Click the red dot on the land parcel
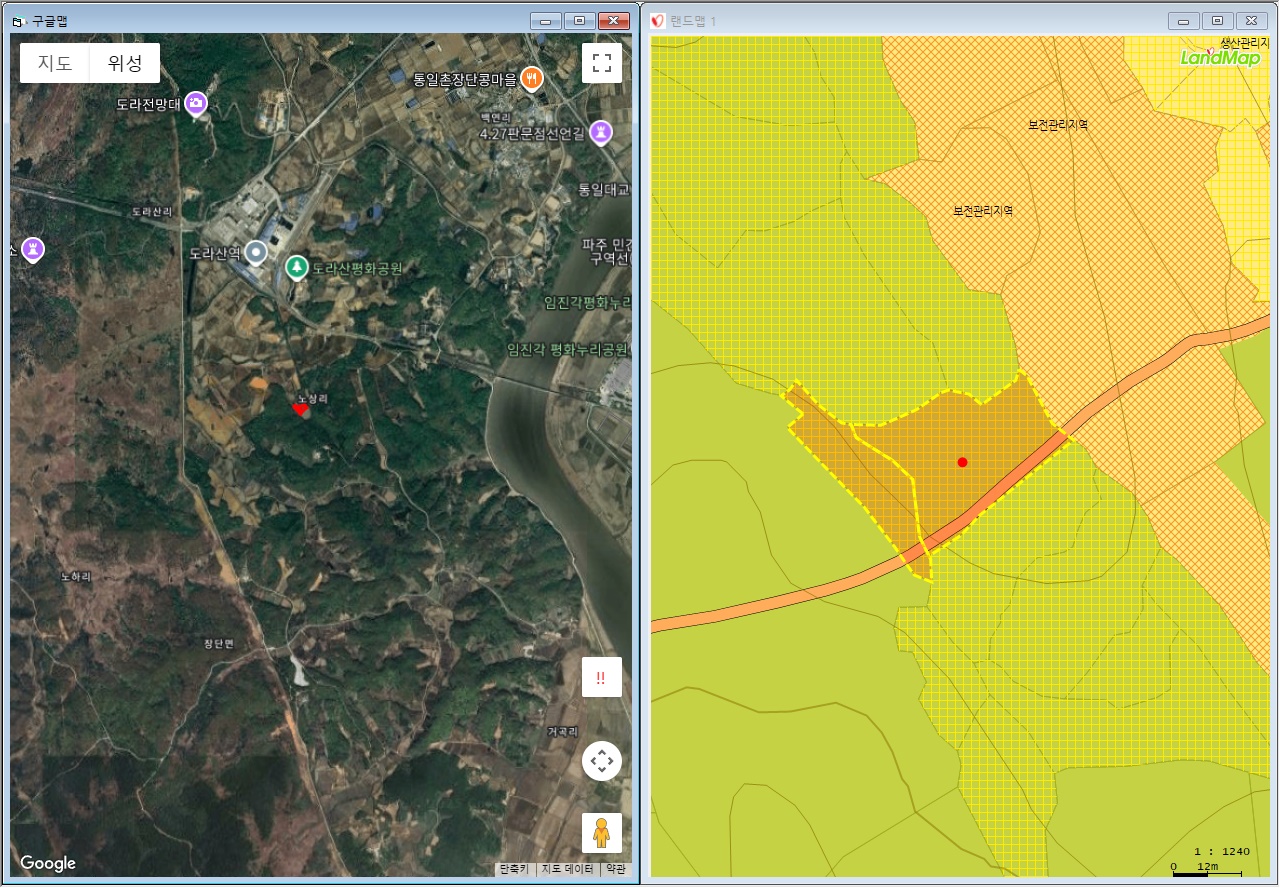Image resolution: width=1280 pixels, height=888 pixels. 962,462
